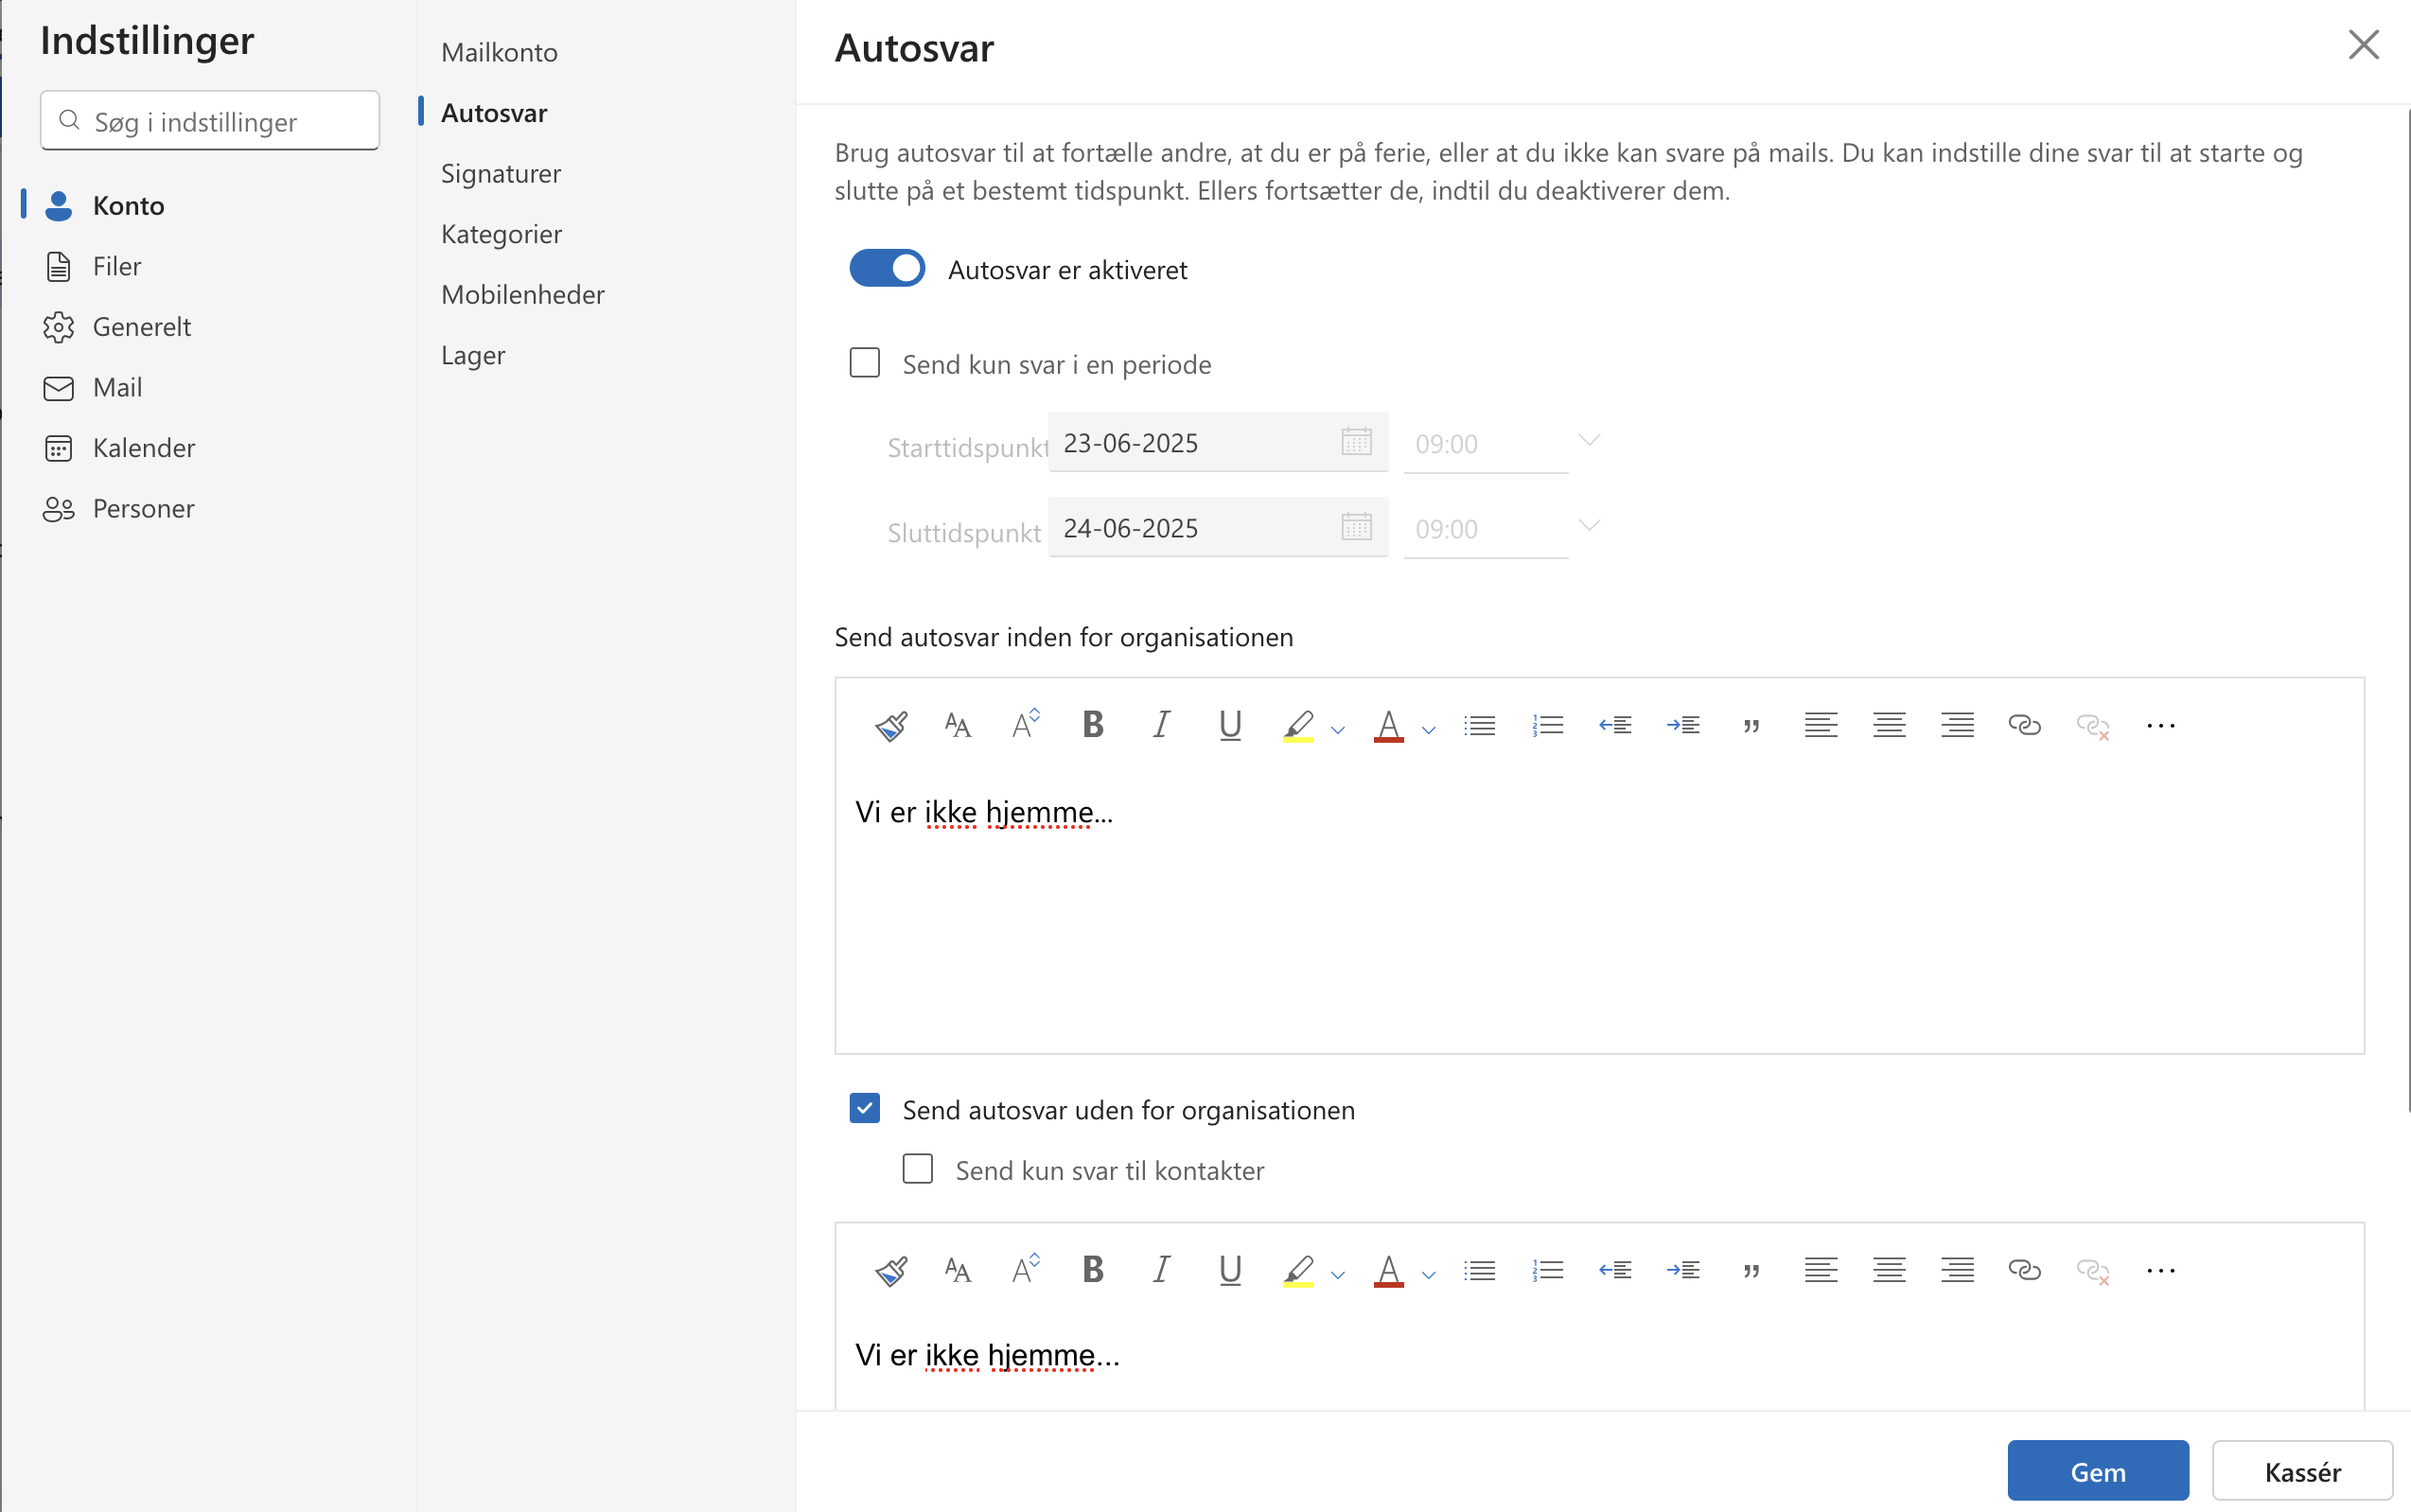Center text in external reply editor

[x=1888, y=1270]
